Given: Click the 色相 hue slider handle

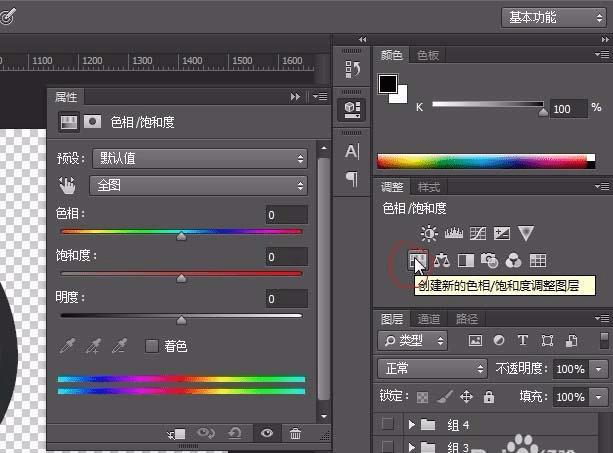Looking at the screenshot, I should [181, 236].
